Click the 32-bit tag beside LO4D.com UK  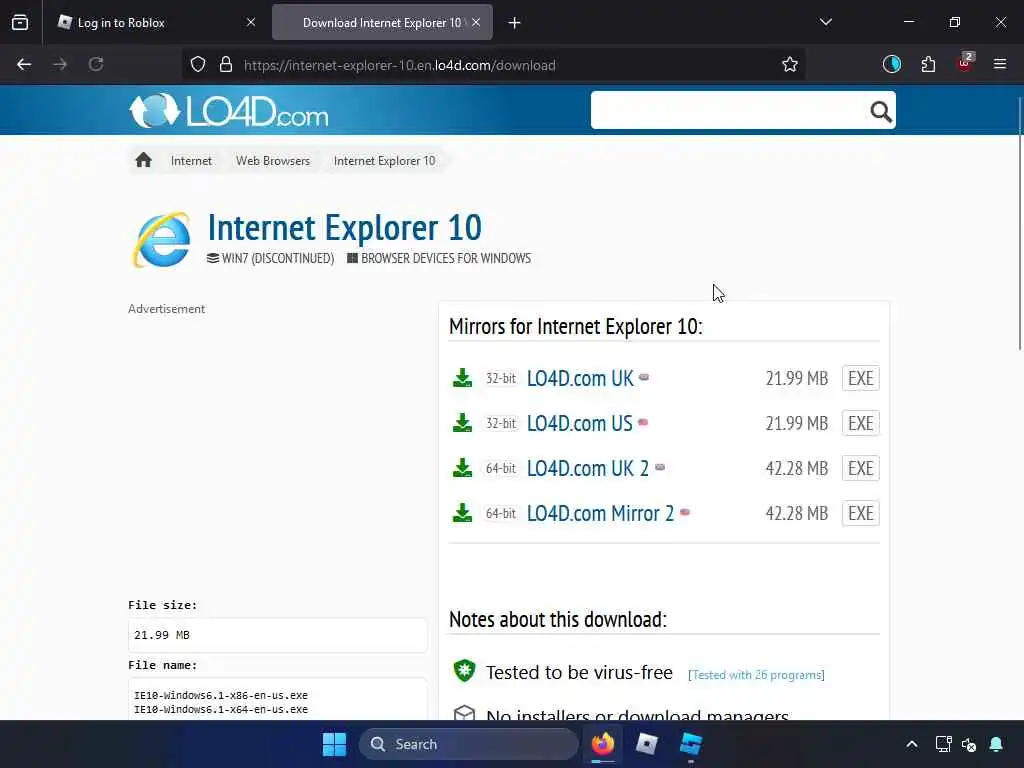pos(501,378)
